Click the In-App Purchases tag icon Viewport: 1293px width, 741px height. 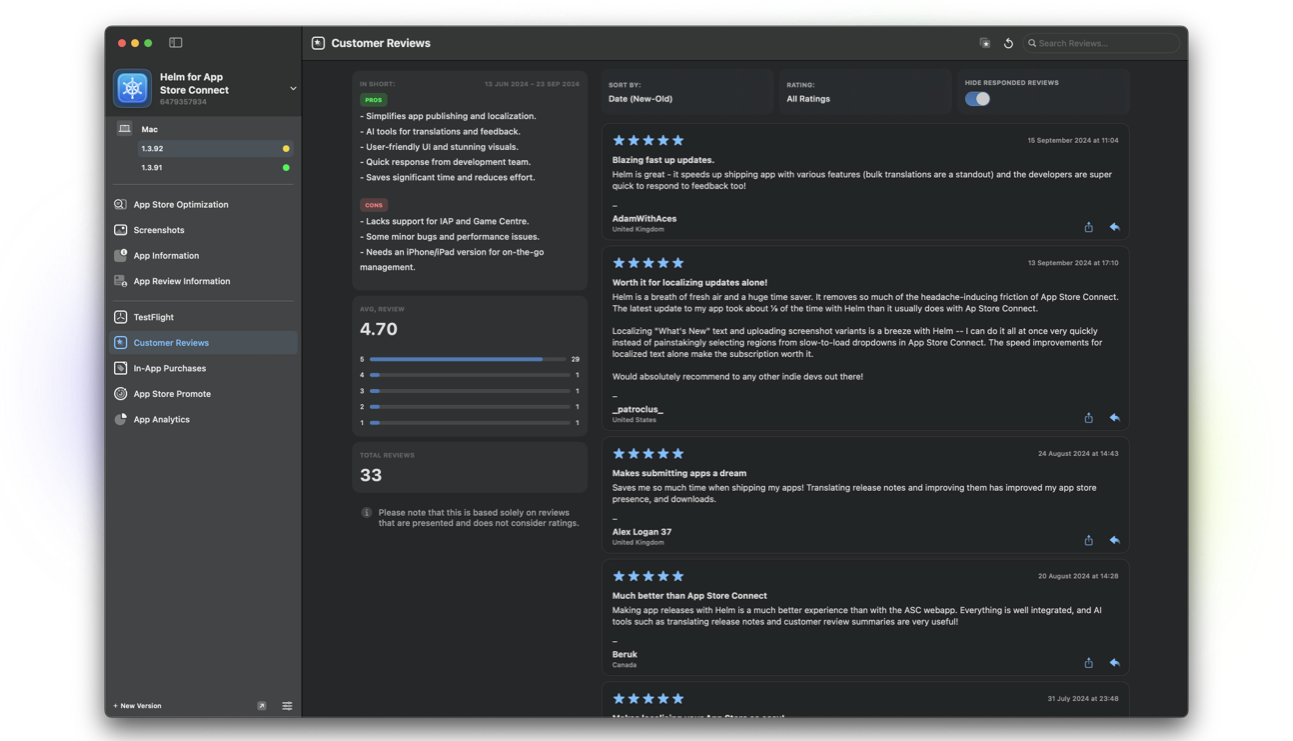point(120,368)
